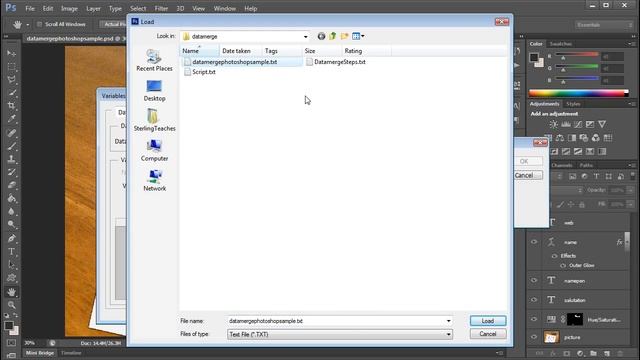Select the Zoom tool in toolbox
This screenshot has height=360, width=640.
tap(11, 304)
